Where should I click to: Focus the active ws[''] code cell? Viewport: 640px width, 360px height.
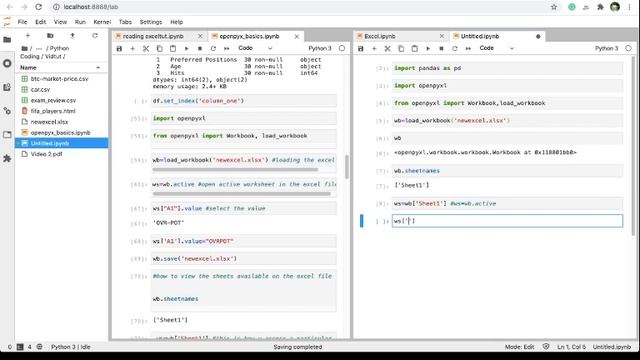click(507, 221)
